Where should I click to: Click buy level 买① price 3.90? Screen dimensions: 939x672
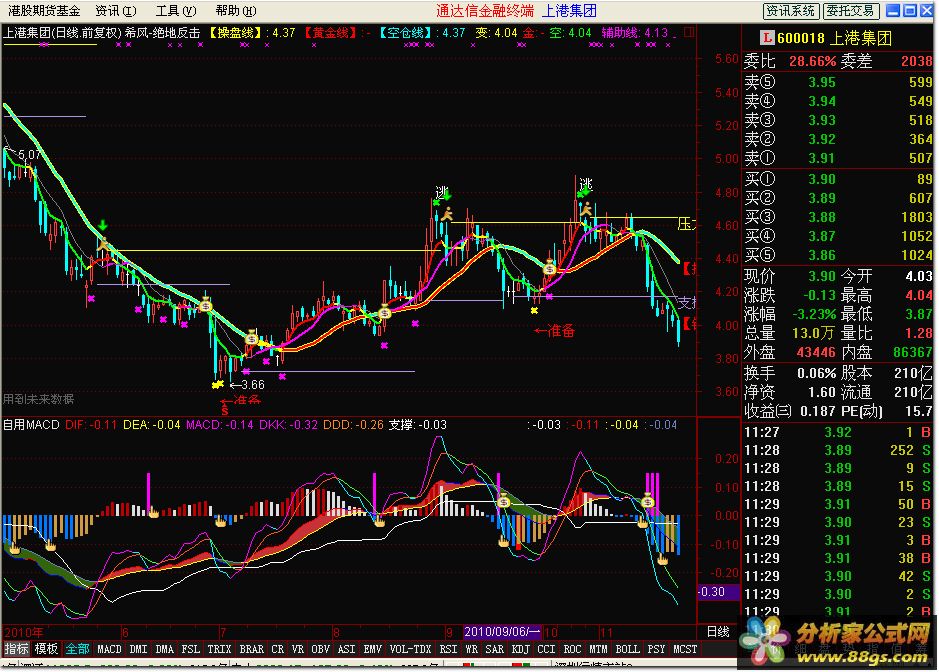pyautogui.click(x=822, y=178)
